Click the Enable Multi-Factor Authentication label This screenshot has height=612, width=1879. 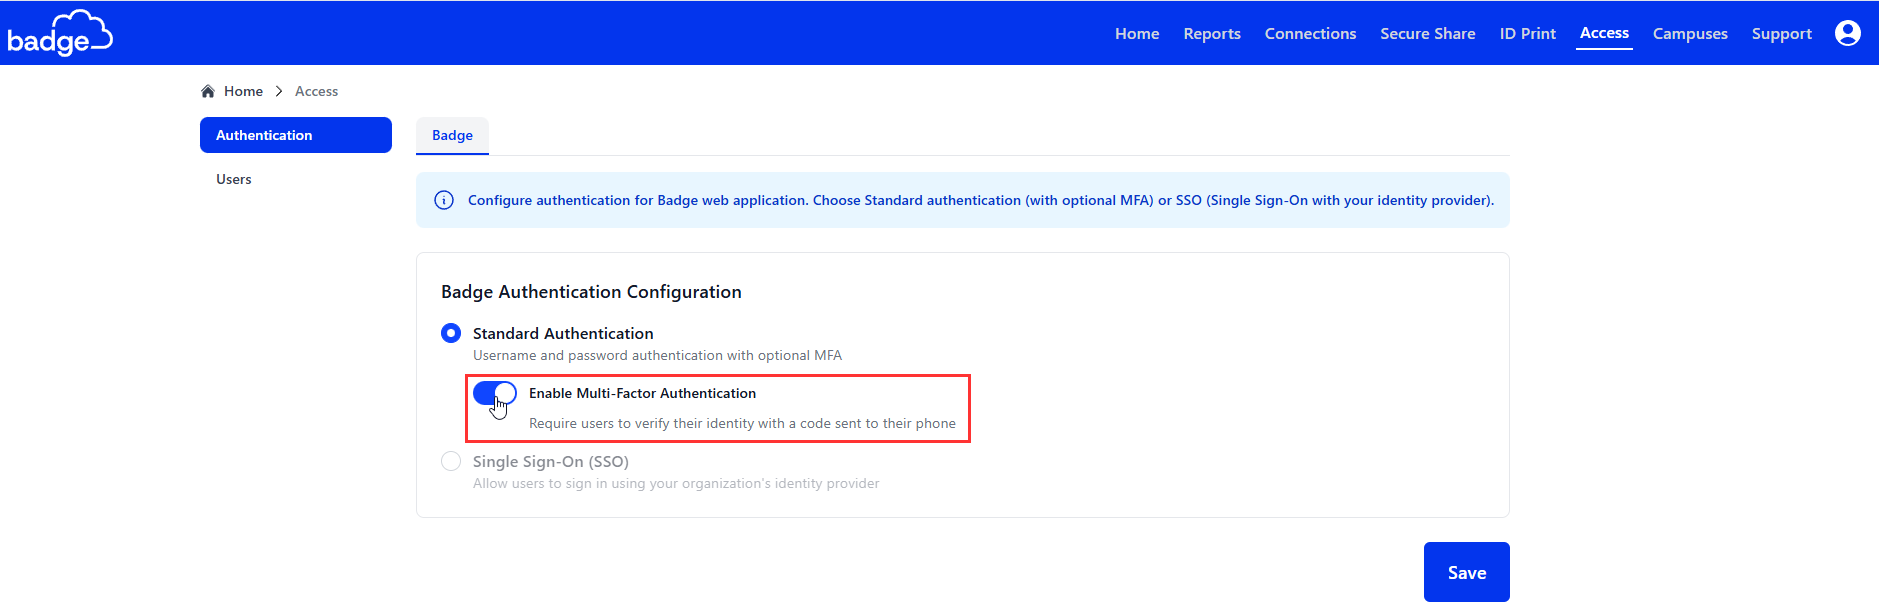pyautogui.click(x=642, y=393)
